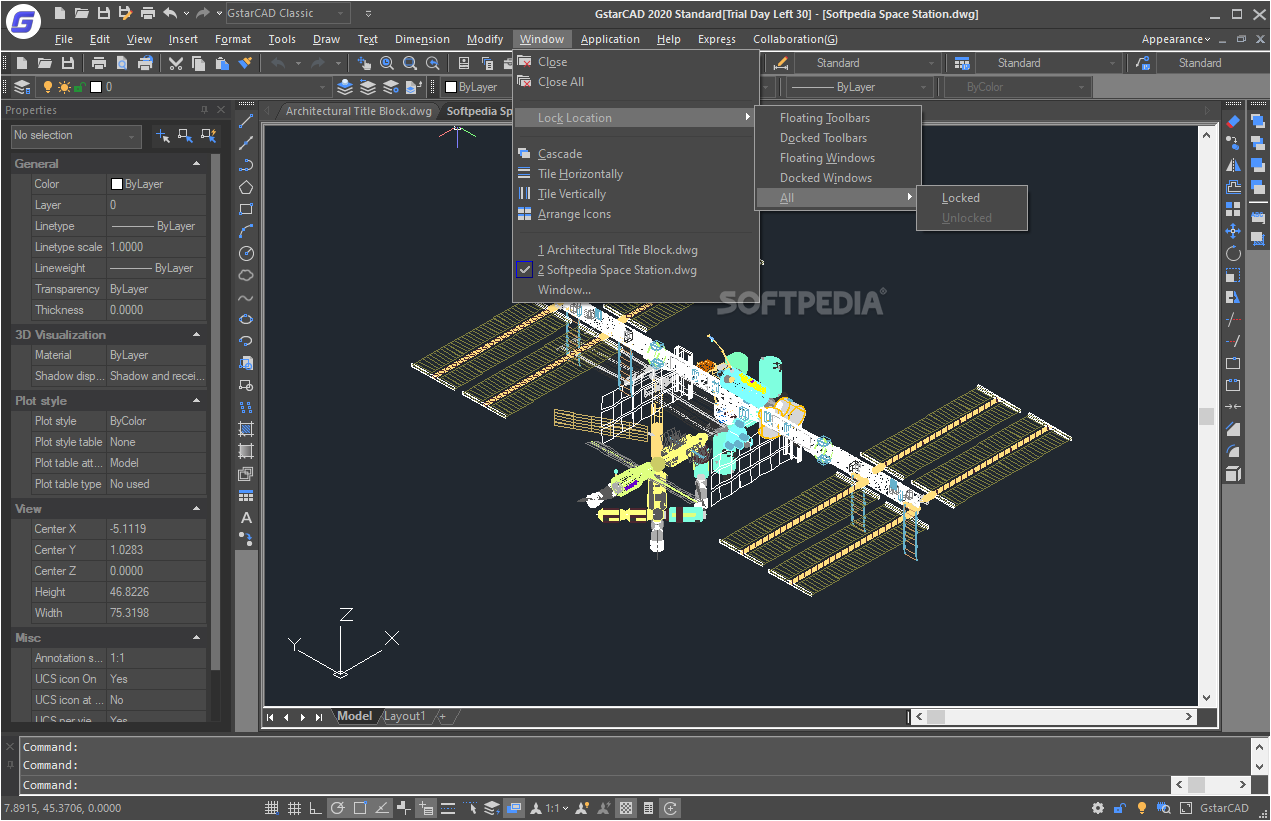Click the GstarCAD application logo button
1271x821 pixels.
click(23, 19)
